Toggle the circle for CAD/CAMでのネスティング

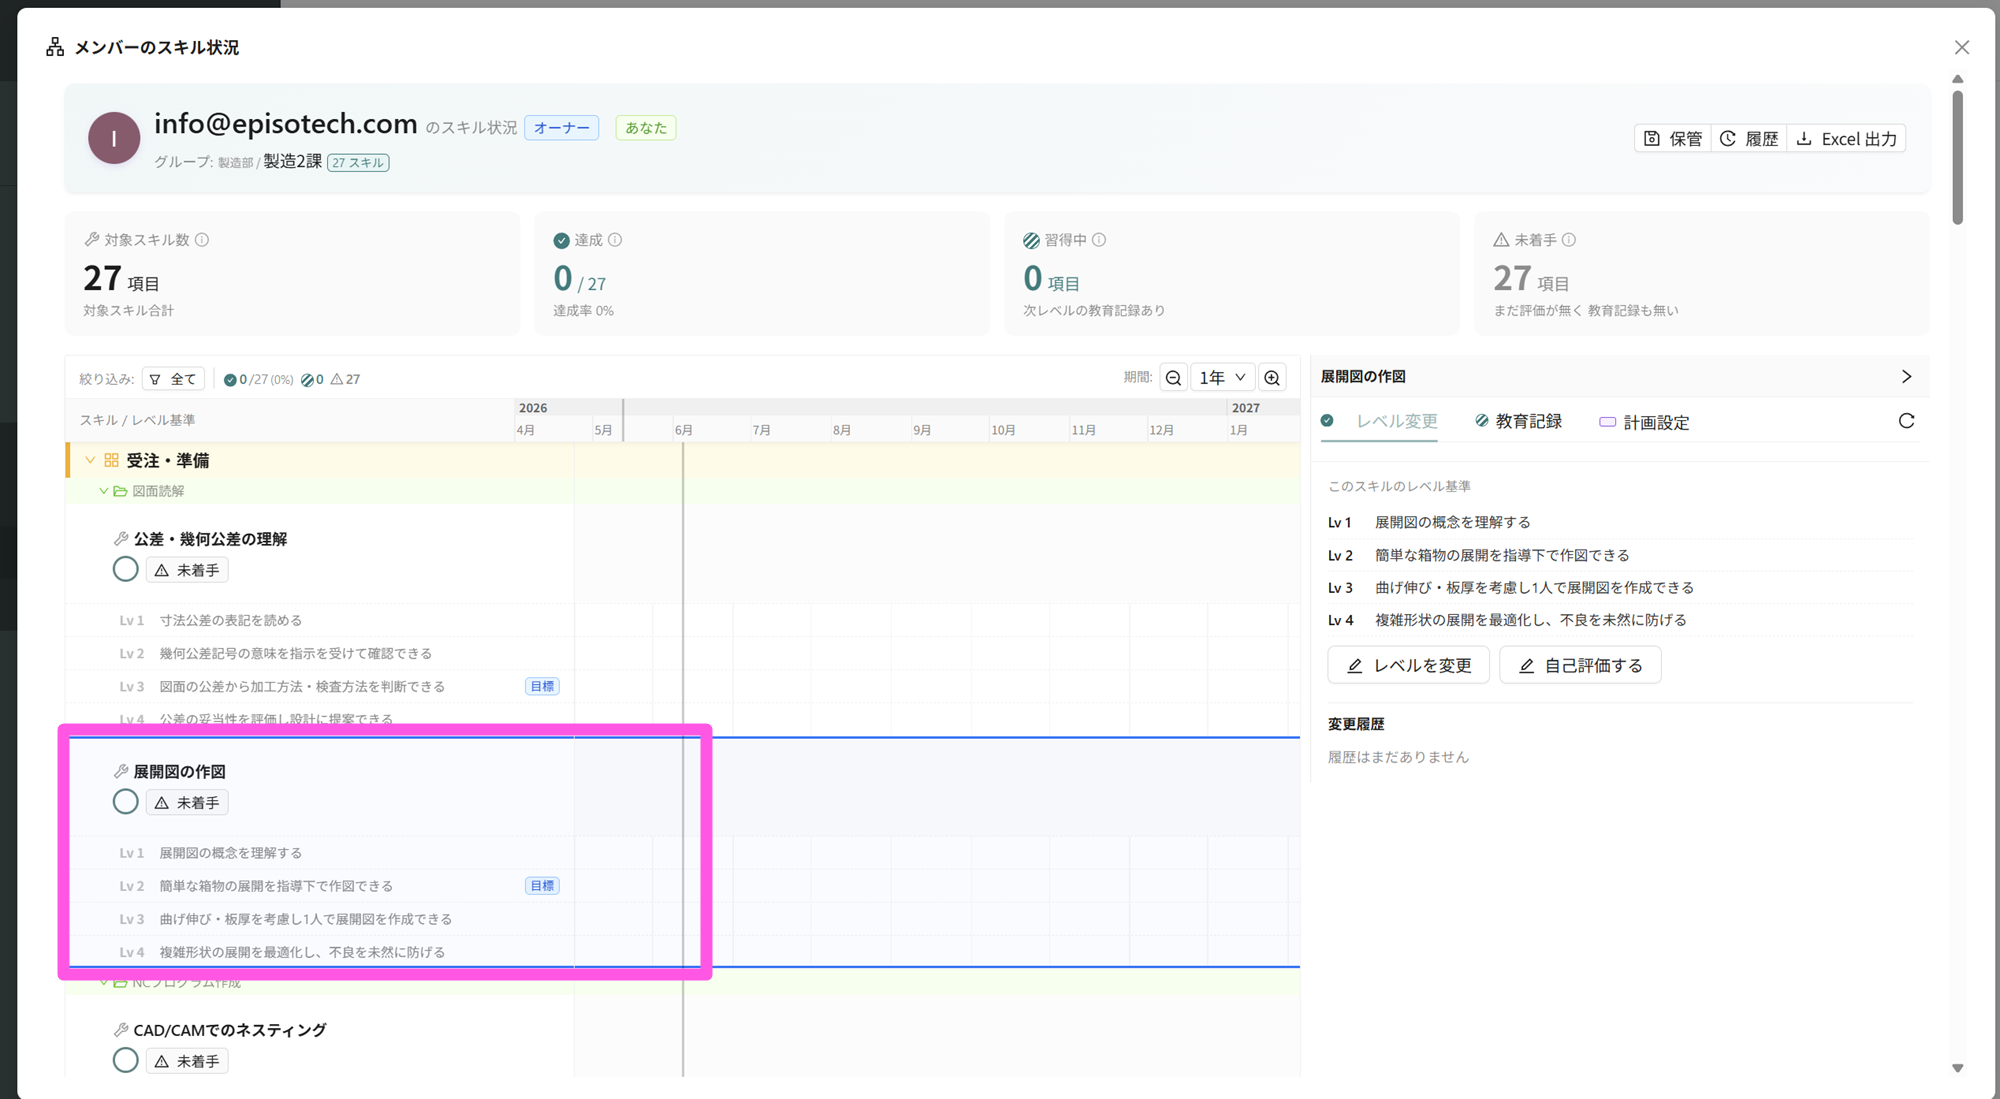(x=125, y=1060)
